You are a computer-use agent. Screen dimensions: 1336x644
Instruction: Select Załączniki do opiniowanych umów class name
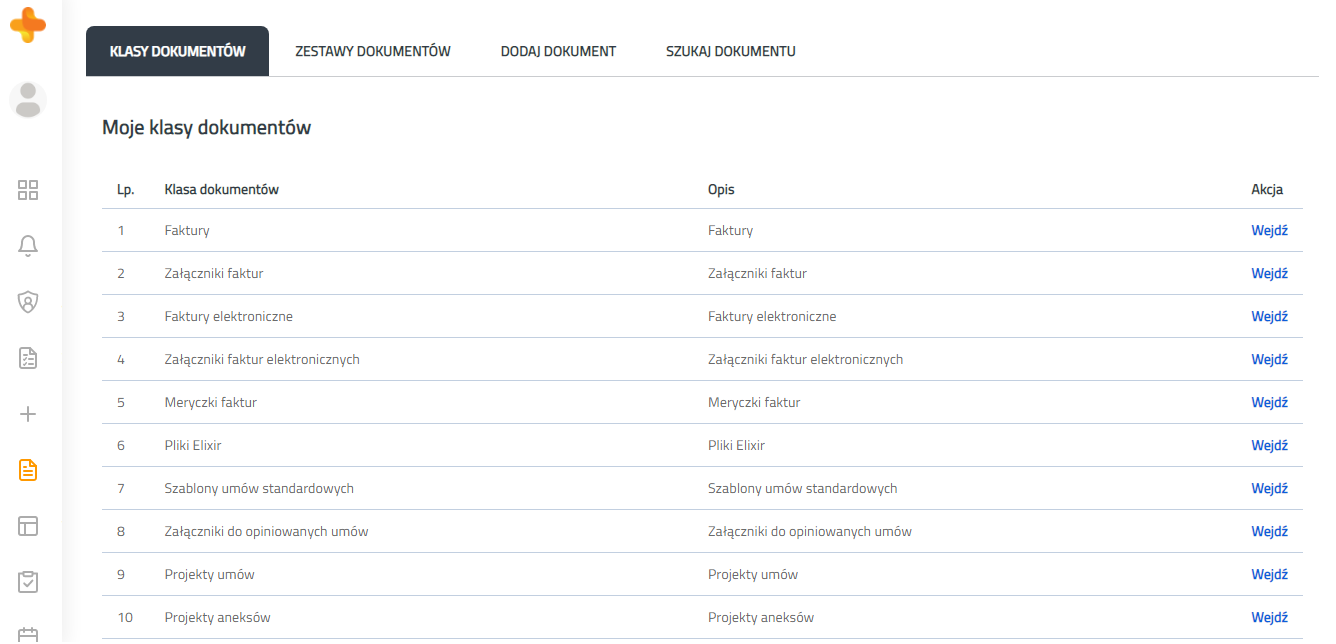point(266,532)
